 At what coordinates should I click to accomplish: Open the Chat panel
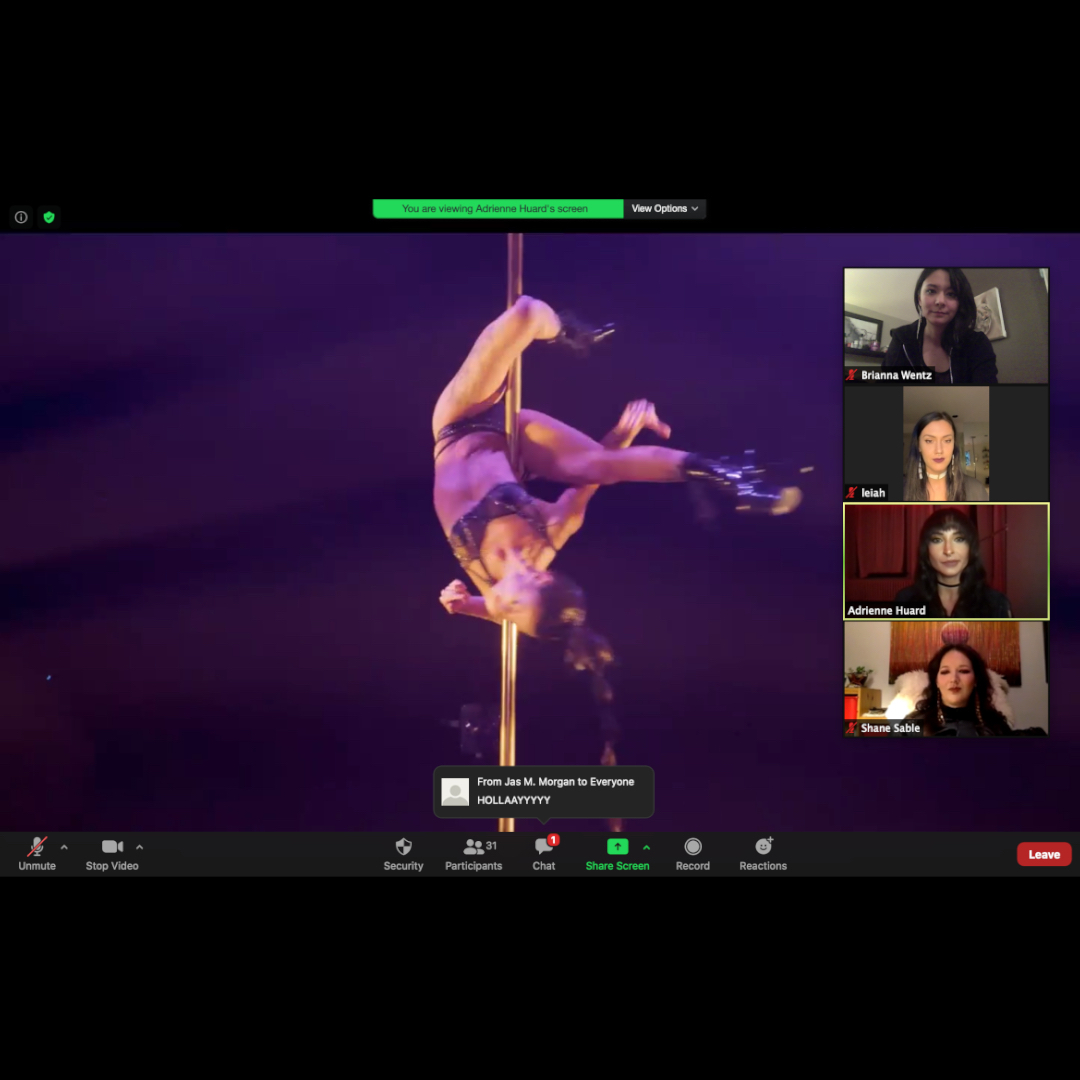pos(543,853)
